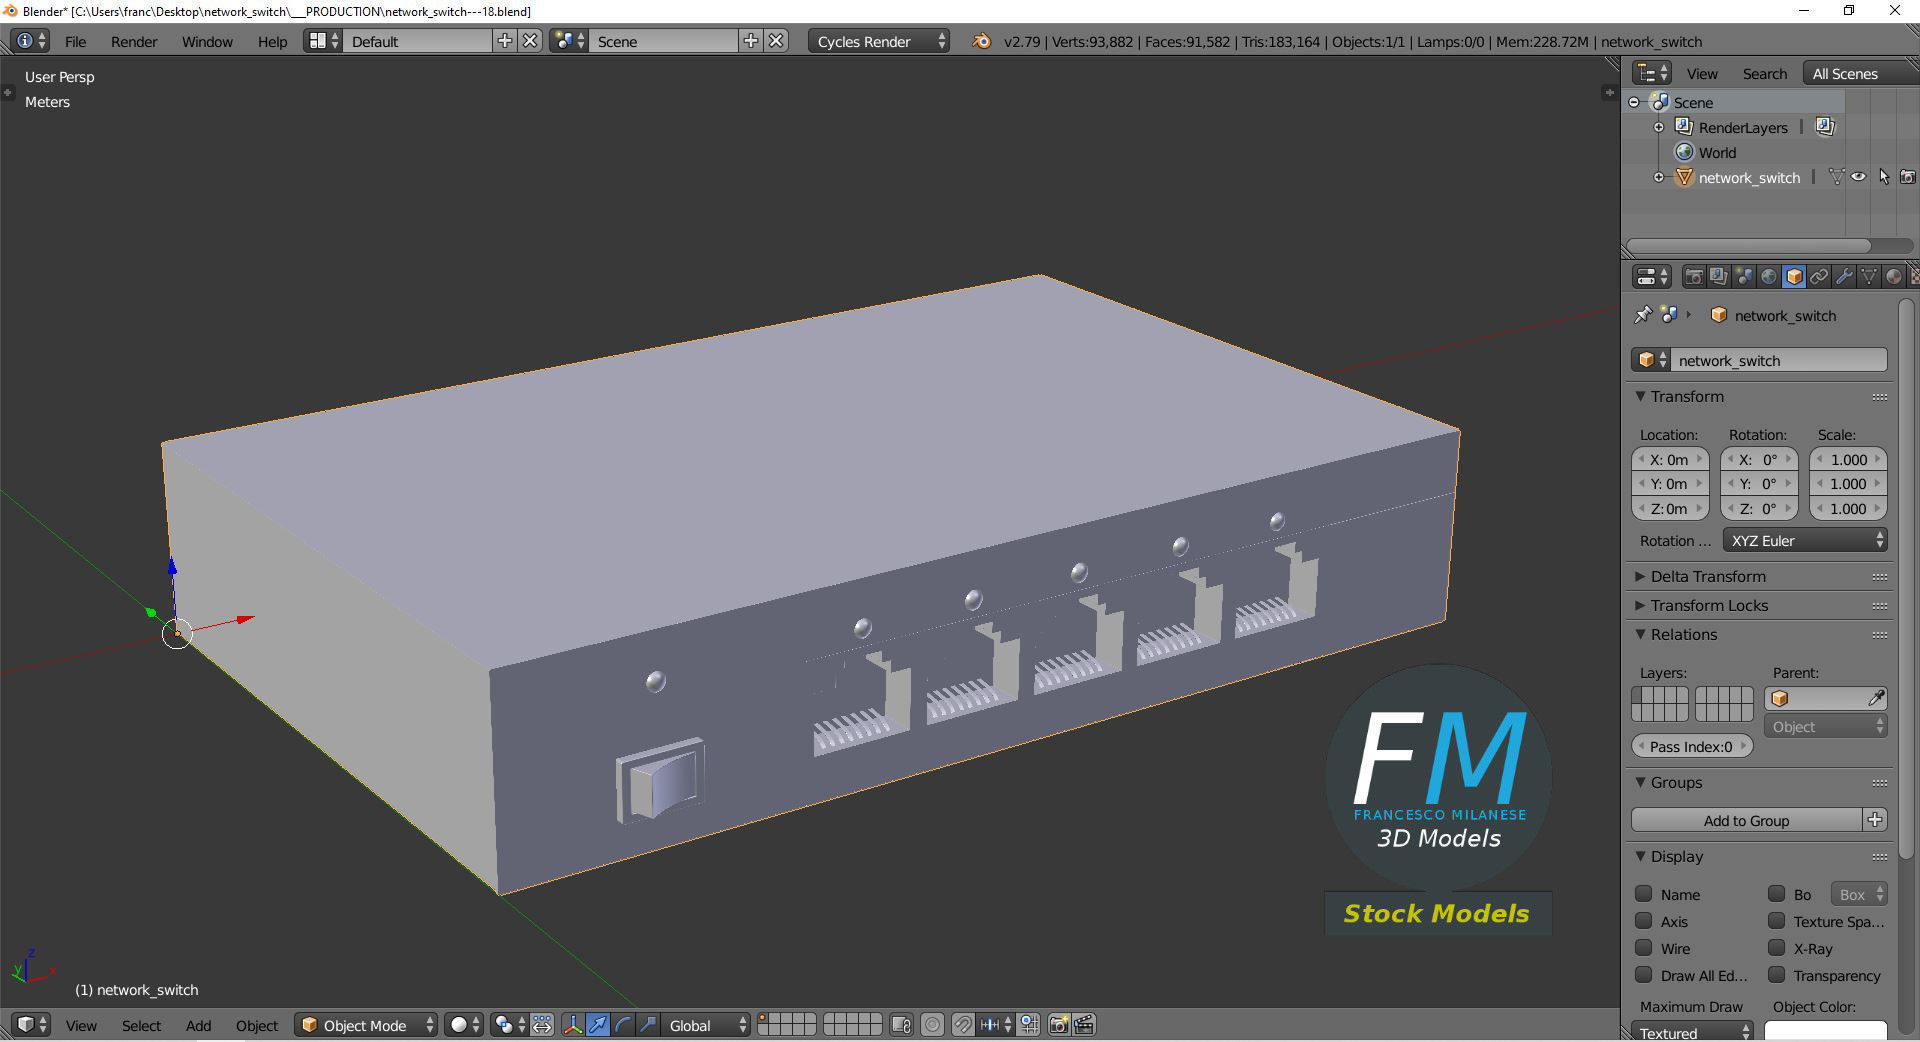Toggle the 3D manipulator widget icon
The height and width of the screenshot is (1042, 1920).
click(x=573, y=1025)
